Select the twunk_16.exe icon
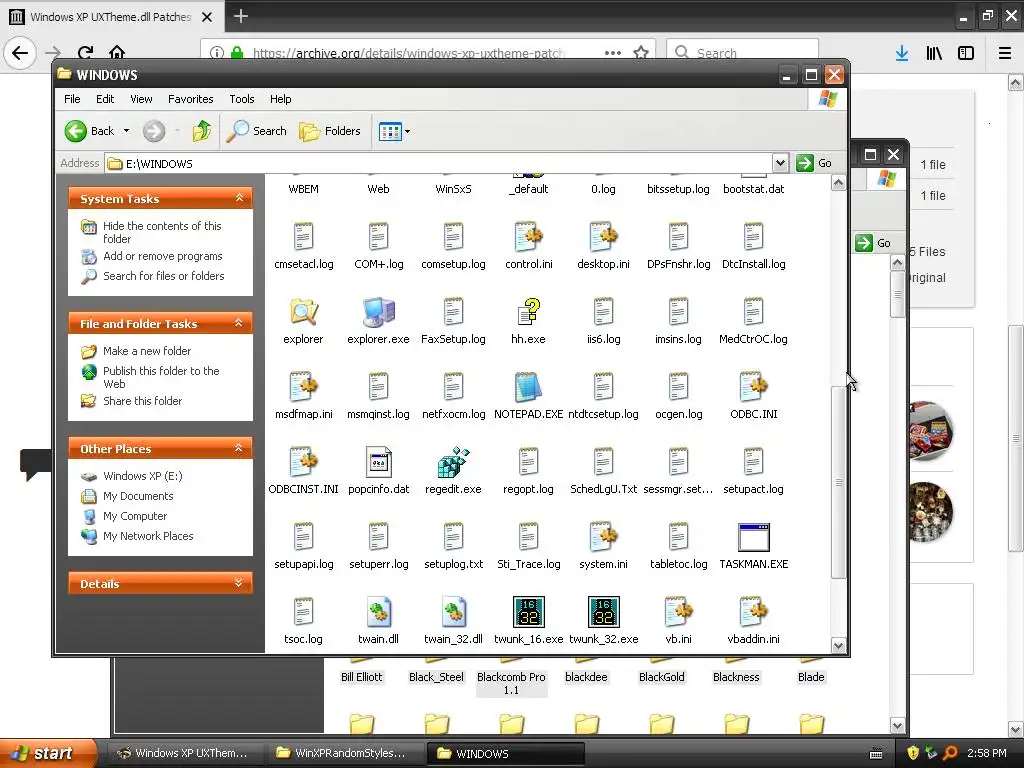This screenshot has width=1024, height=768. click(528, 613)
